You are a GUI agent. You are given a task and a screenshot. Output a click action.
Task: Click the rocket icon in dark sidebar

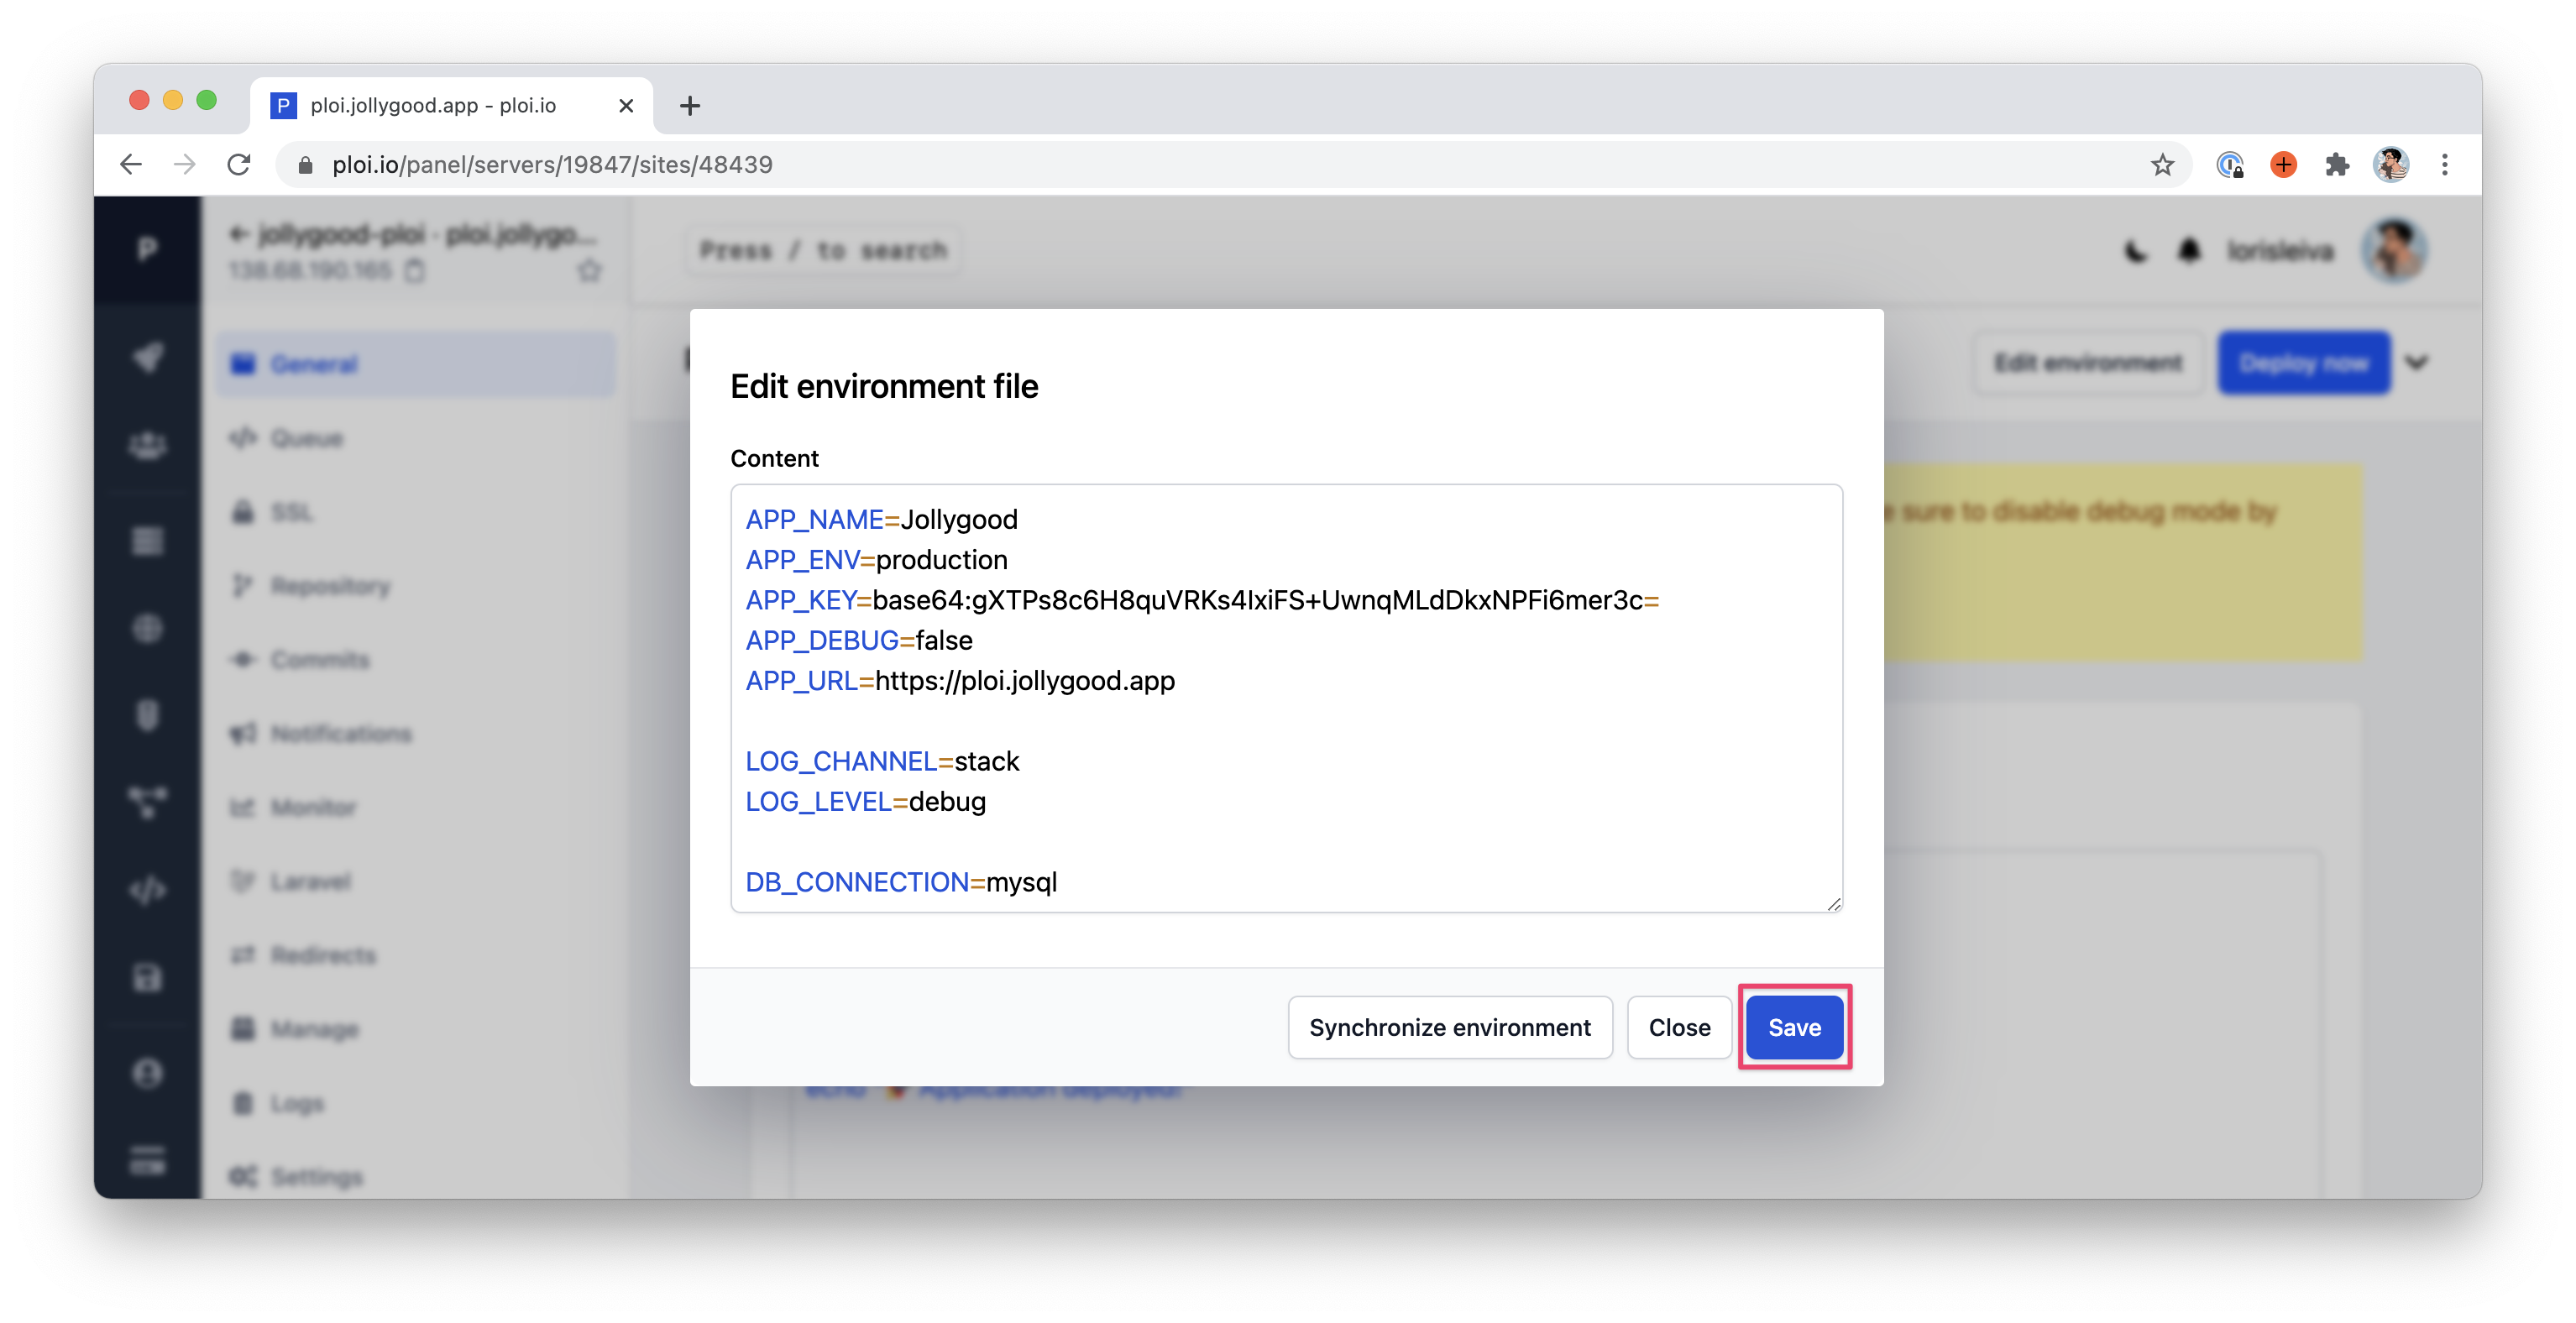click(x=148, y=357)
